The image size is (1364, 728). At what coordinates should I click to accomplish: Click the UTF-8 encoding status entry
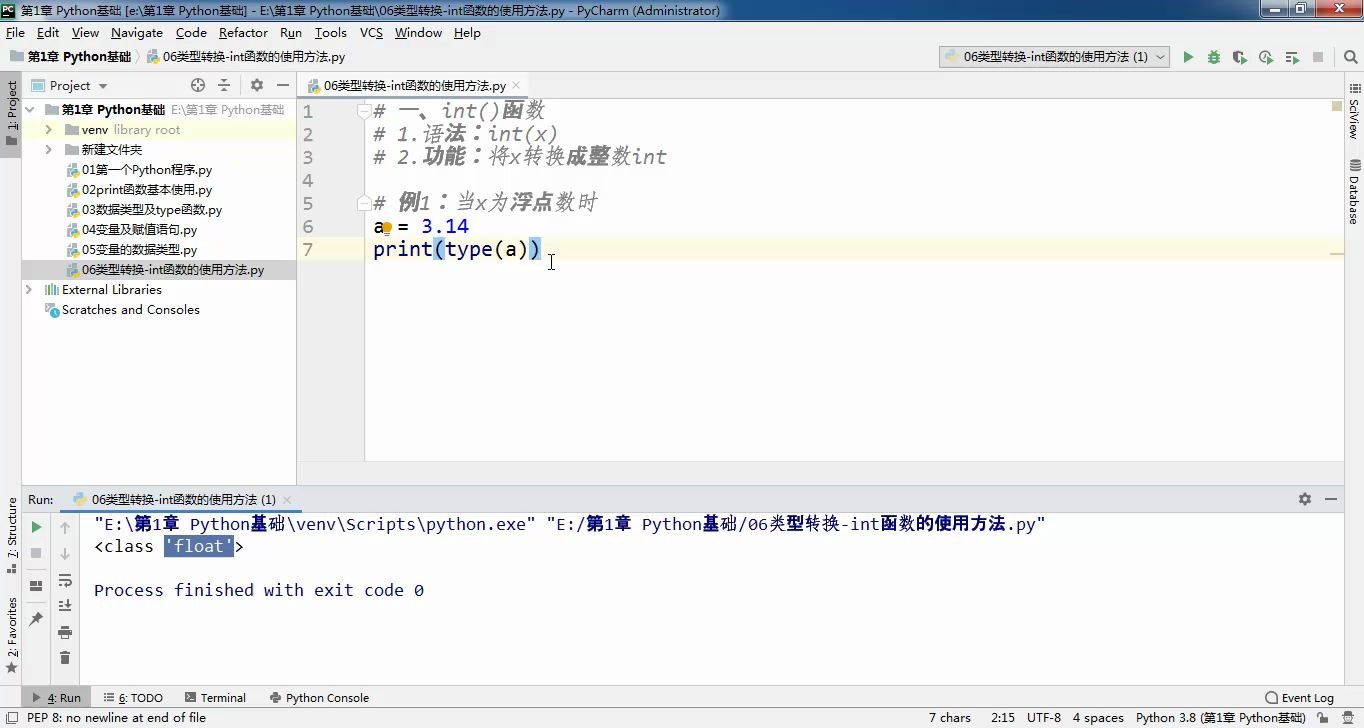(x=1043, y=718)
